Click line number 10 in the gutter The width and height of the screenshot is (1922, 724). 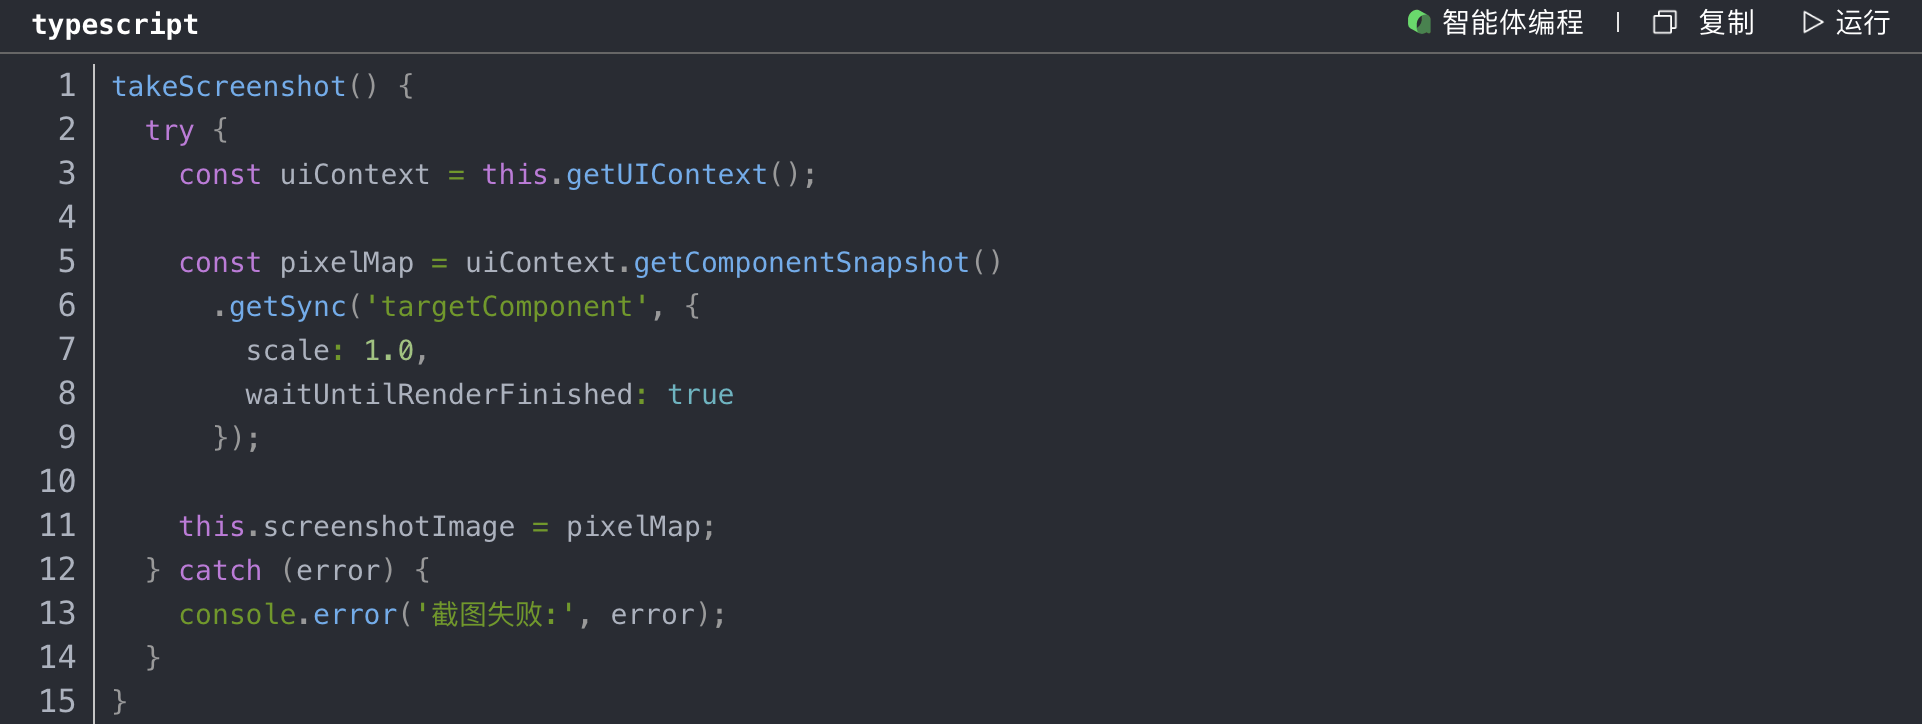click(x=58, y=482)
